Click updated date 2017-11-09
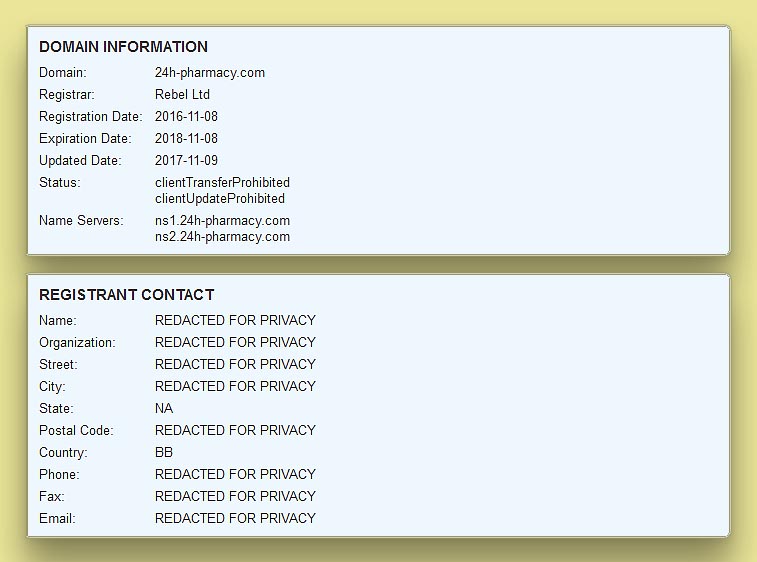Screen dimensions: 757x562 (x=186, y=161)
